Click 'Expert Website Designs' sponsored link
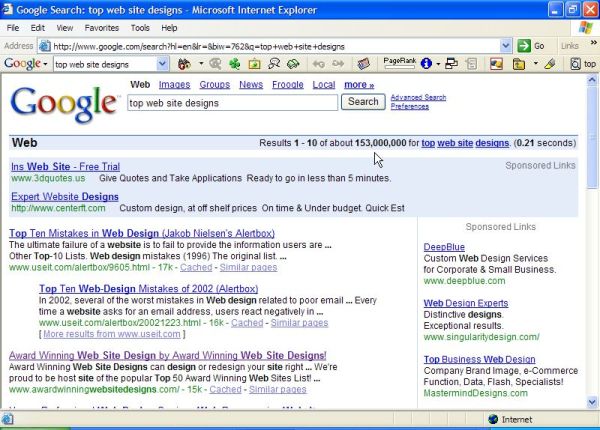The image size is (600, 430). click(x=65, y=197)
